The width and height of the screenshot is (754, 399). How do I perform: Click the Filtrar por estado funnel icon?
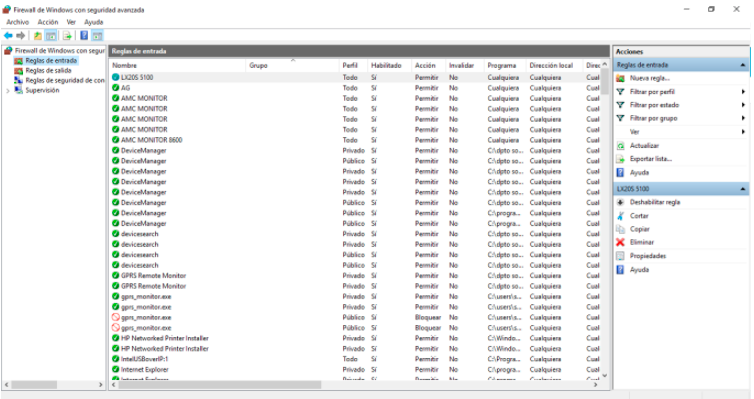coord(621,105)
